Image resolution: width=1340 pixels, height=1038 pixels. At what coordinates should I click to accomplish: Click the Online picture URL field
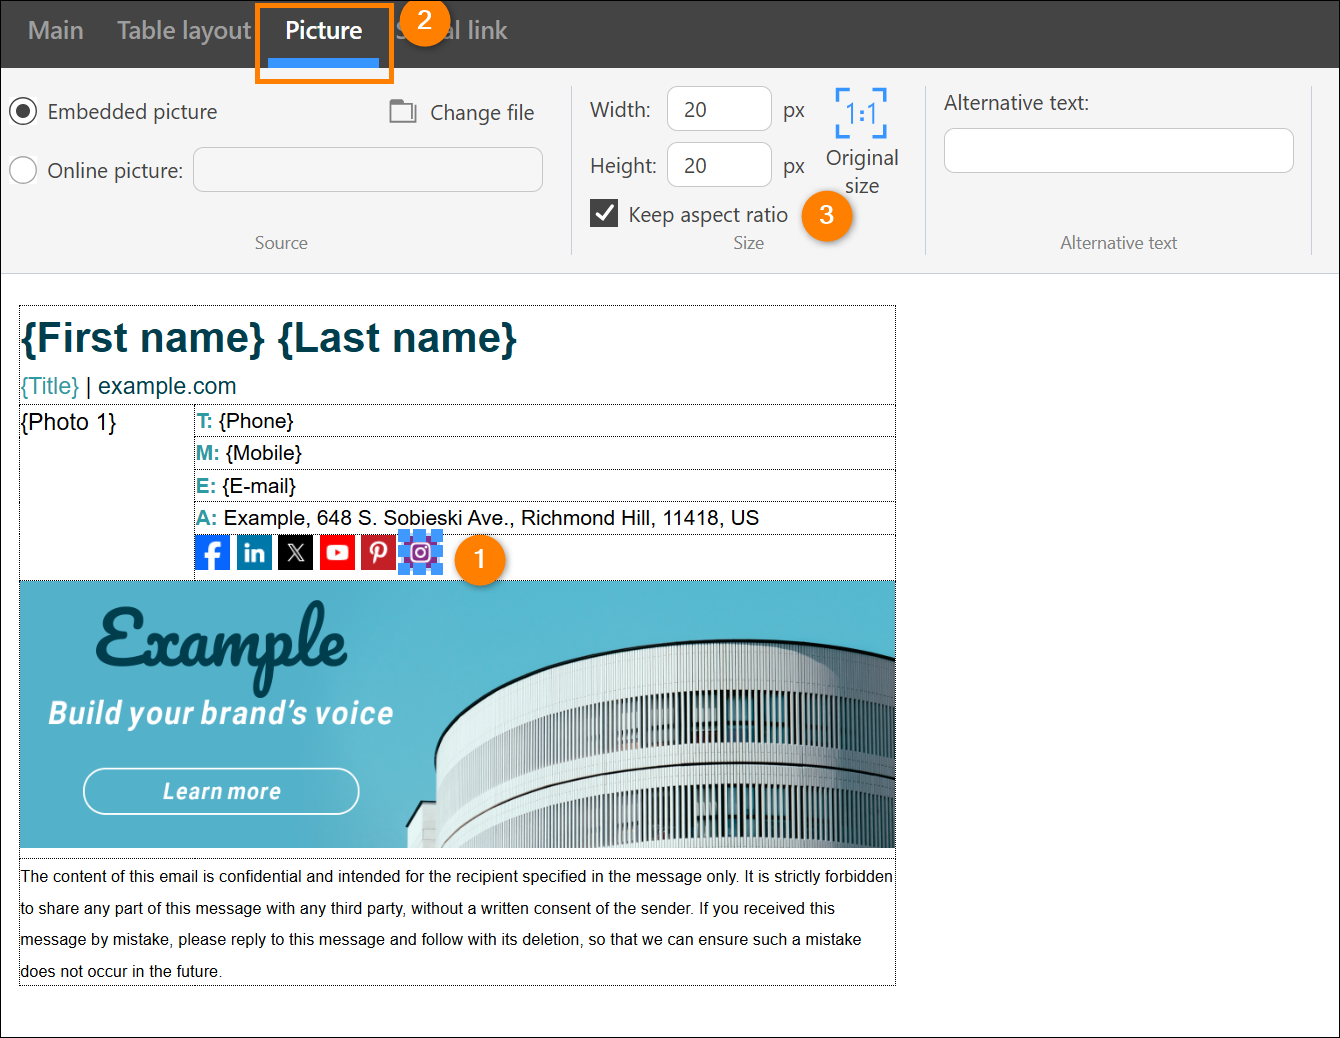pyautogui.click(x=368, y=170)
